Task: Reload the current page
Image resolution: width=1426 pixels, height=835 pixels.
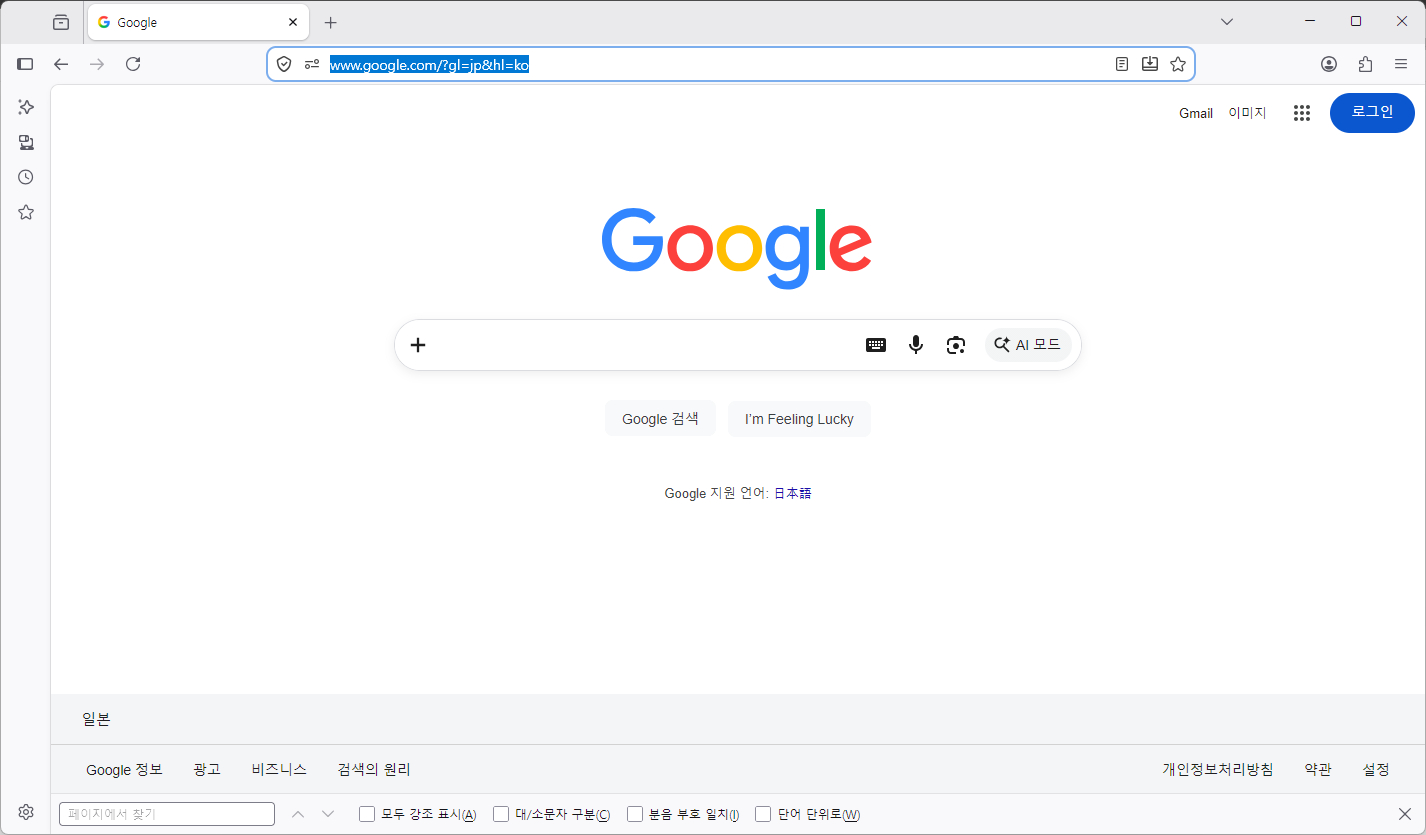Action: tap(133, 64)
